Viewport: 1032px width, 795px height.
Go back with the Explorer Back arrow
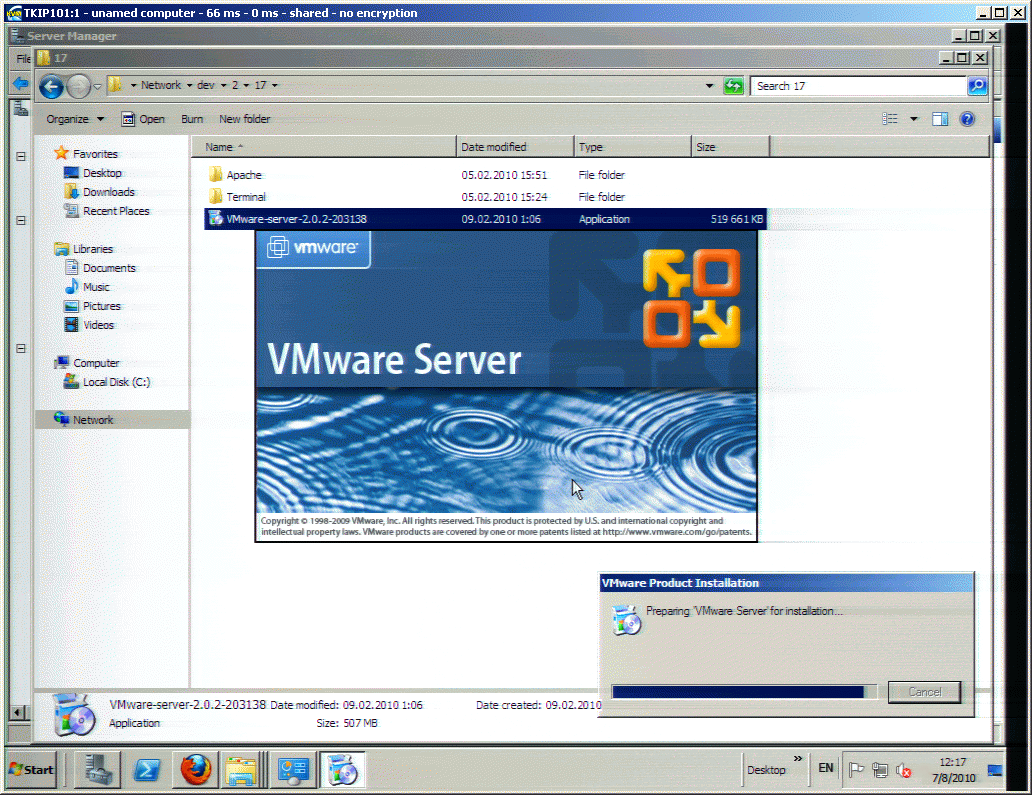[51, 86]
